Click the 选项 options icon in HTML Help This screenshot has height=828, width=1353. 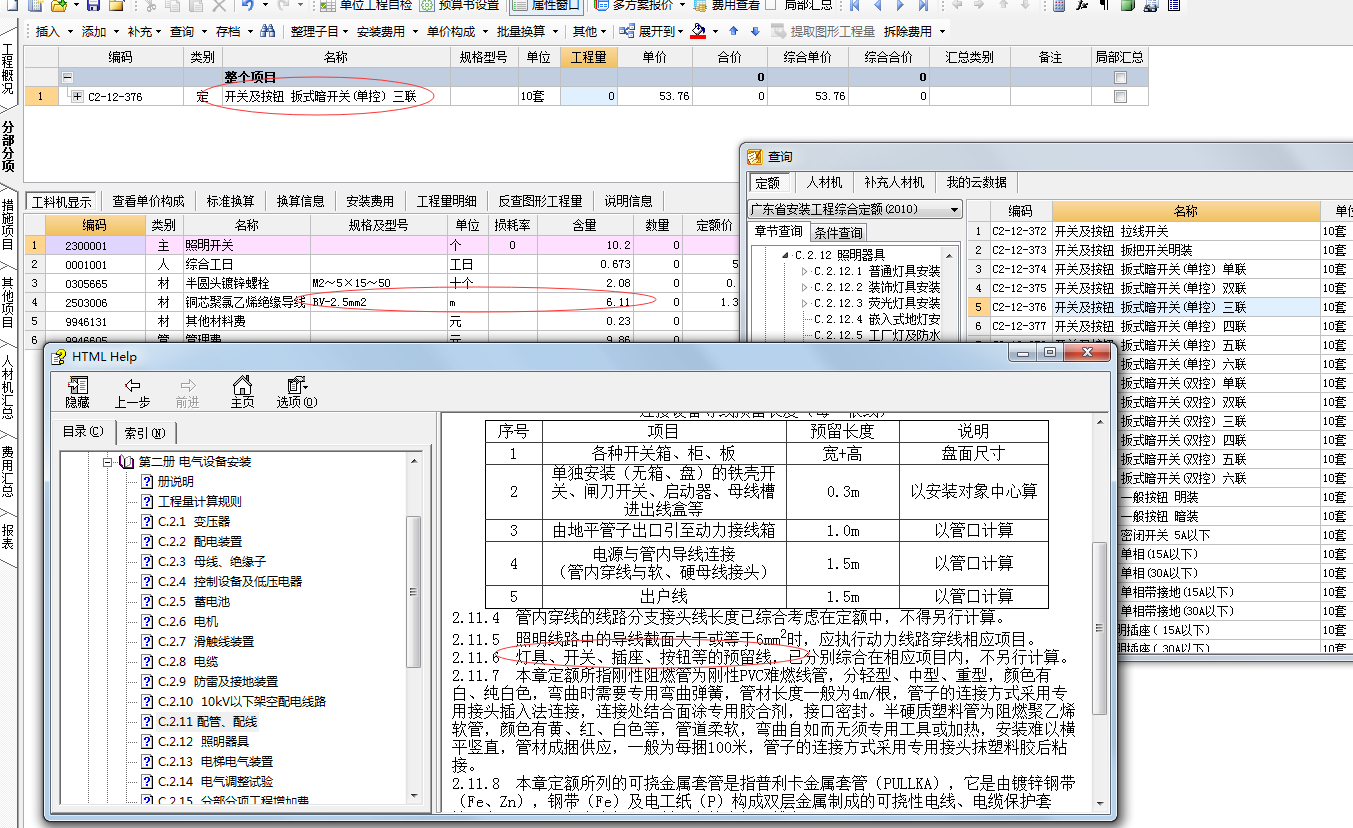coord(296,386)
